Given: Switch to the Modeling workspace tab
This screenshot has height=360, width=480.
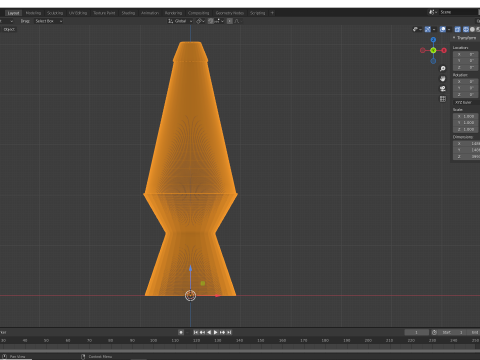Looking at the screenshot, I should tap(33, 13).
